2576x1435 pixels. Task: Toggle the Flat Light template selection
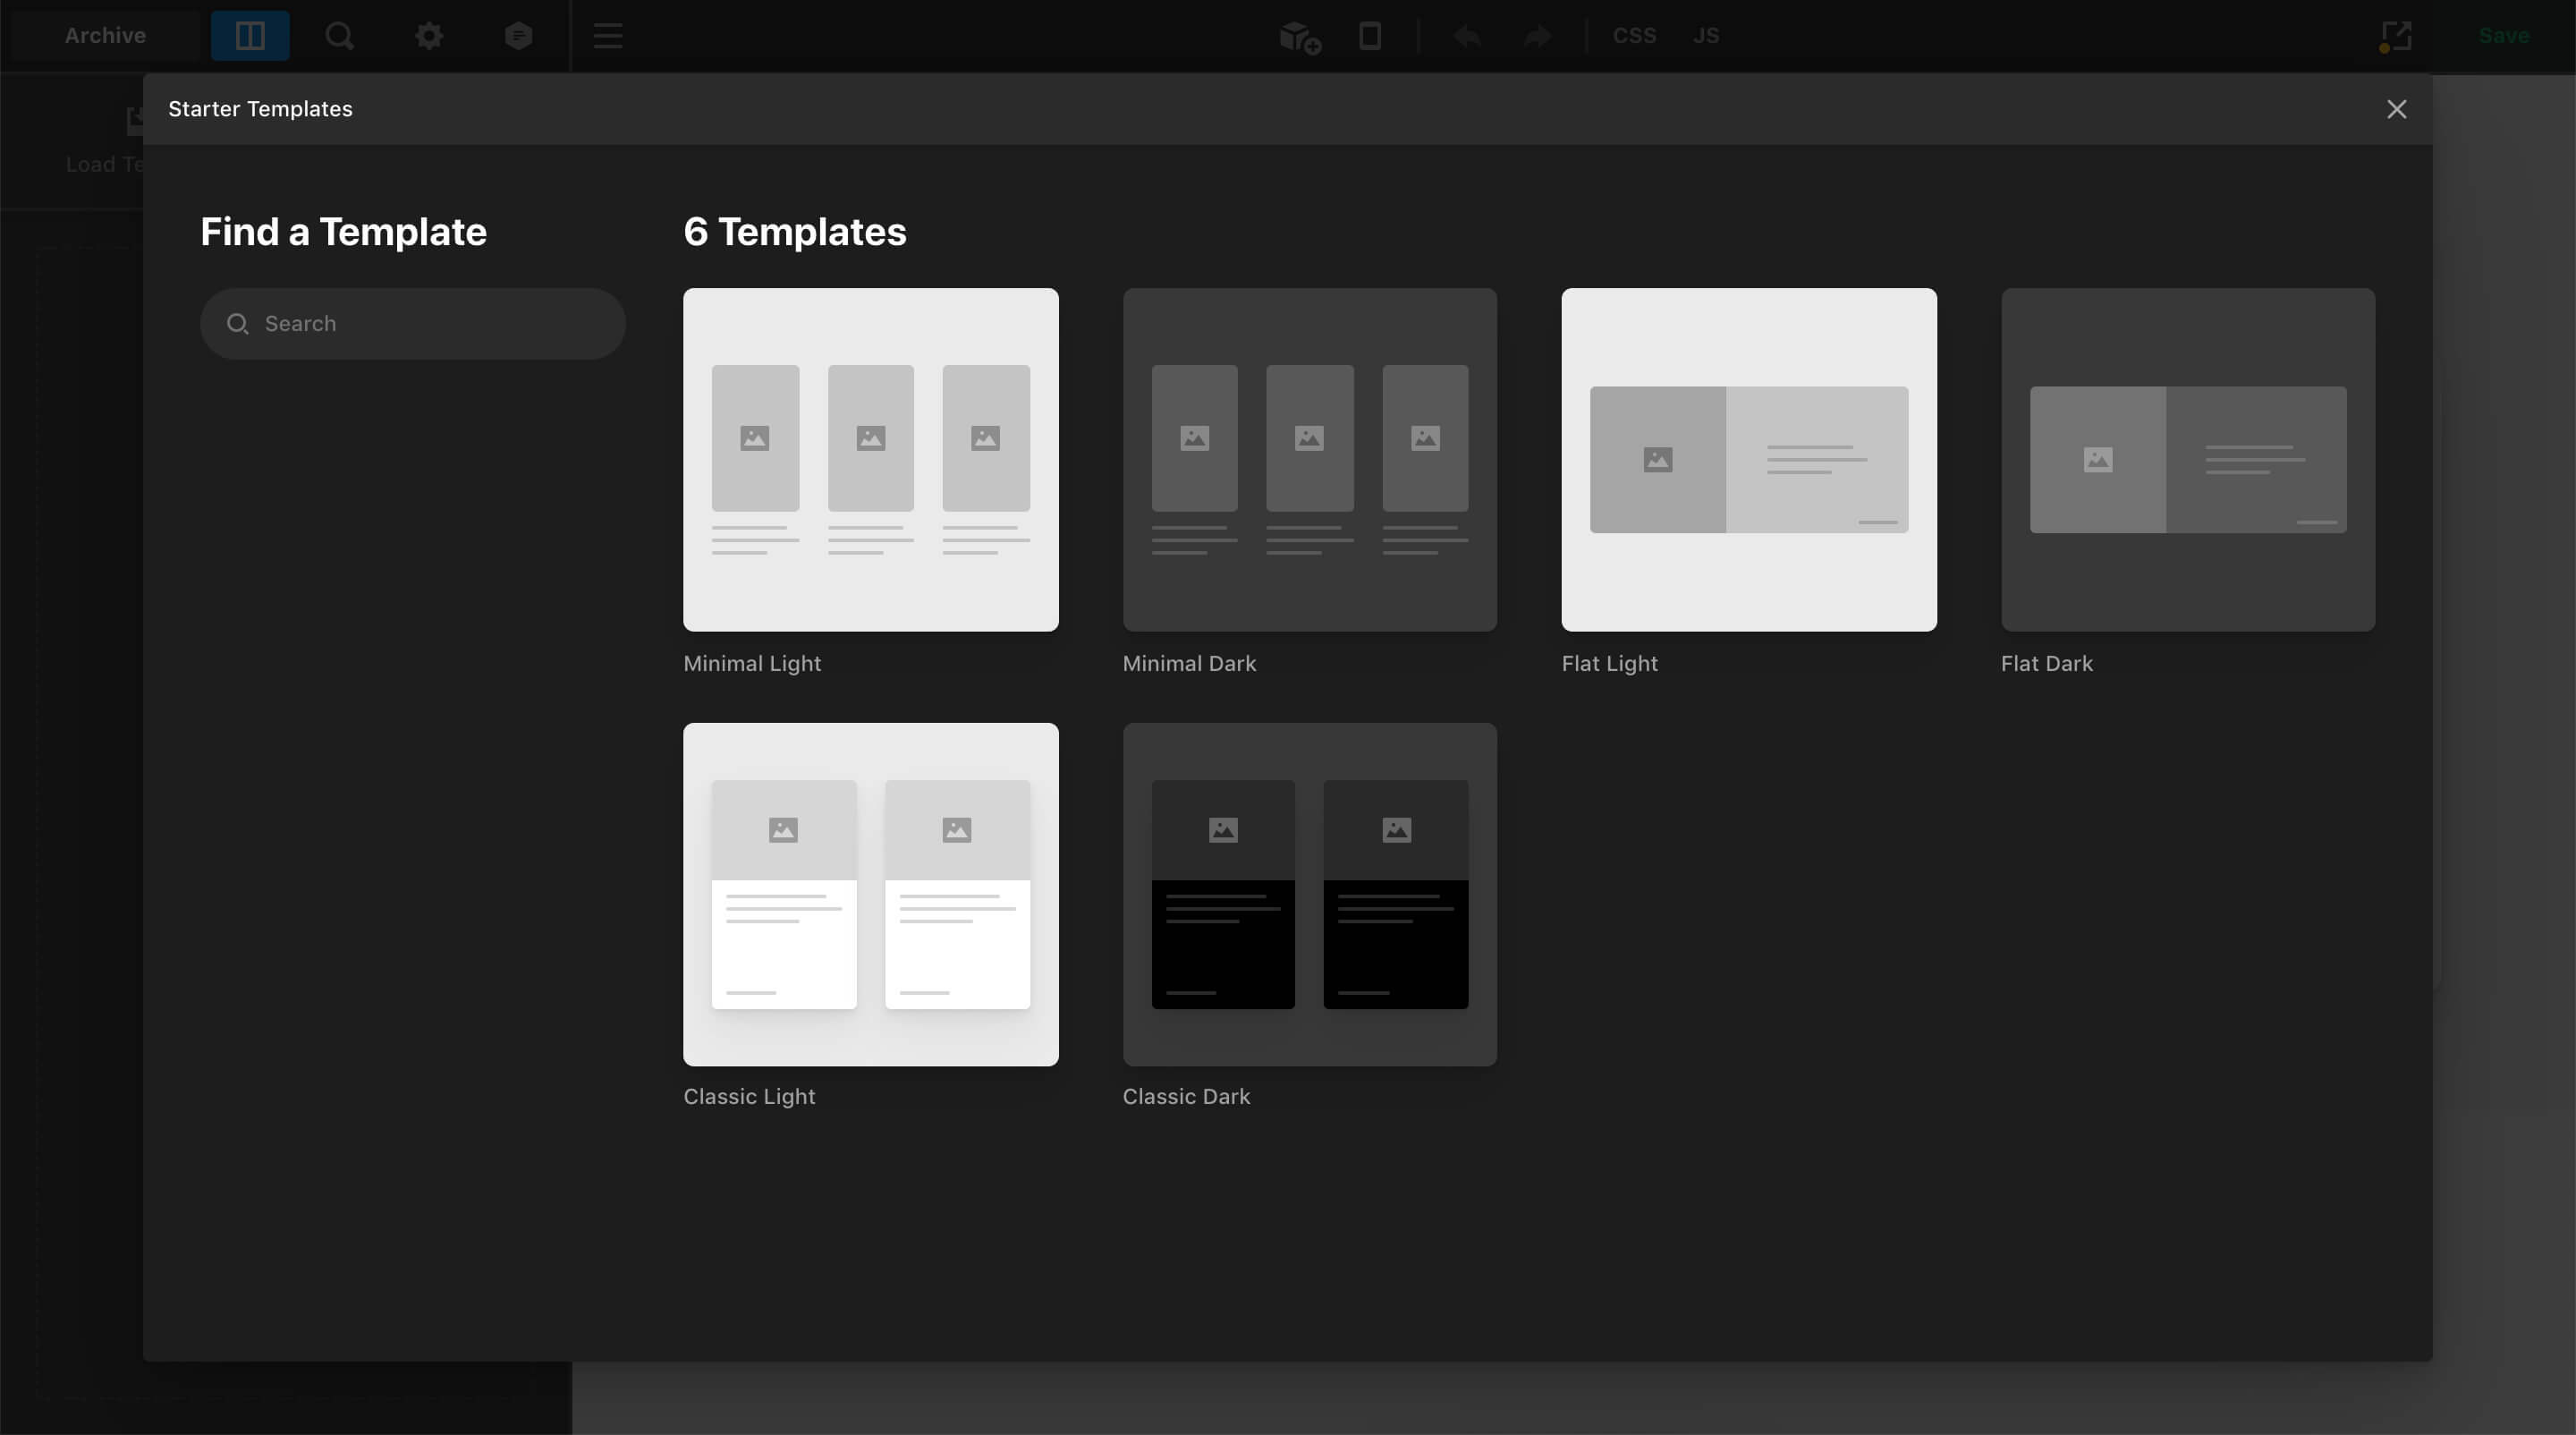click(x=1748, y=460)
